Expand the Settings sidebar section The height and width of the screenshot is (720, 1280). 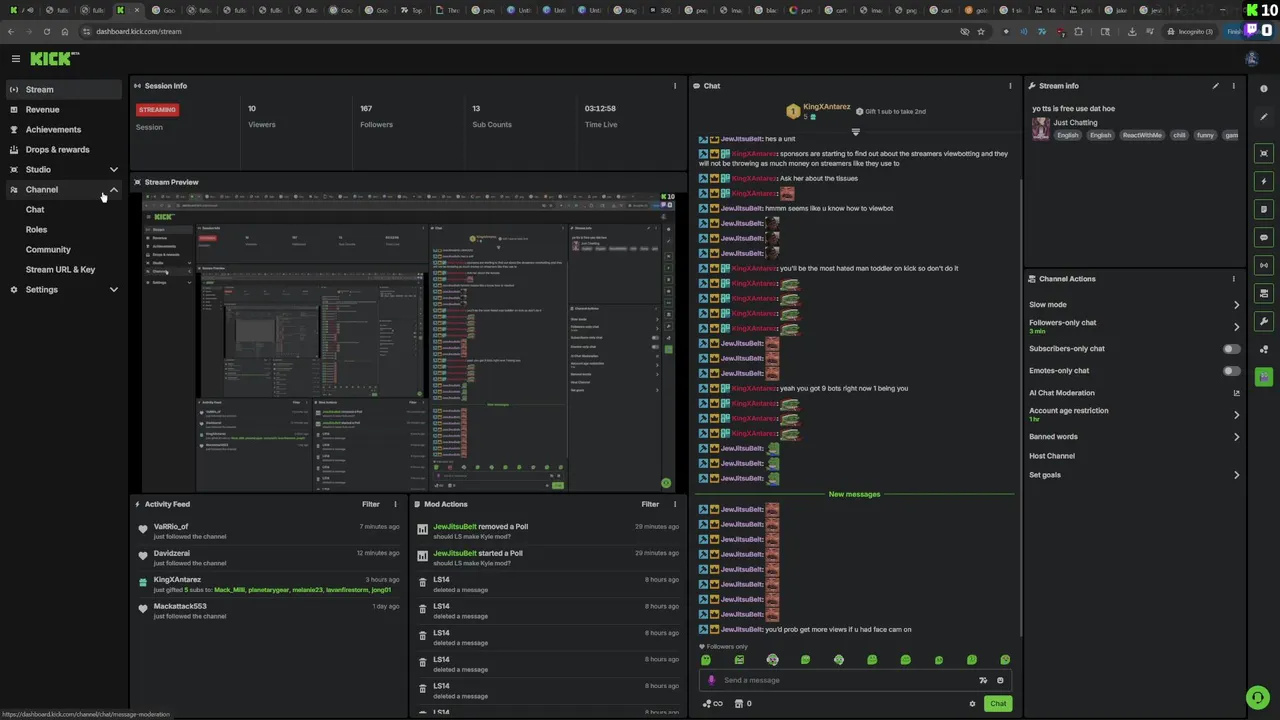pos(64,289)
